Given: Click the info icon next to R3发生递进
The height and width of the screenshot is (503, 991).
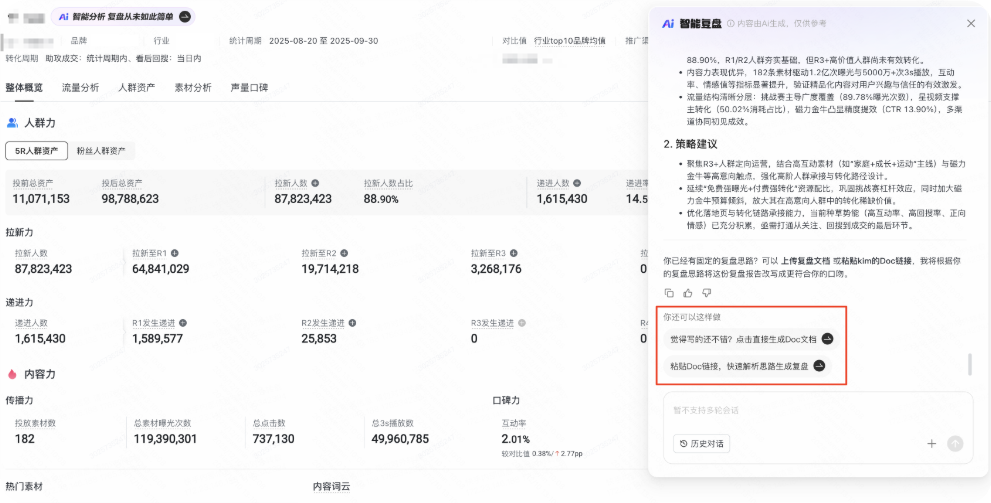Looking at the screenshot, I should point(521,323).
